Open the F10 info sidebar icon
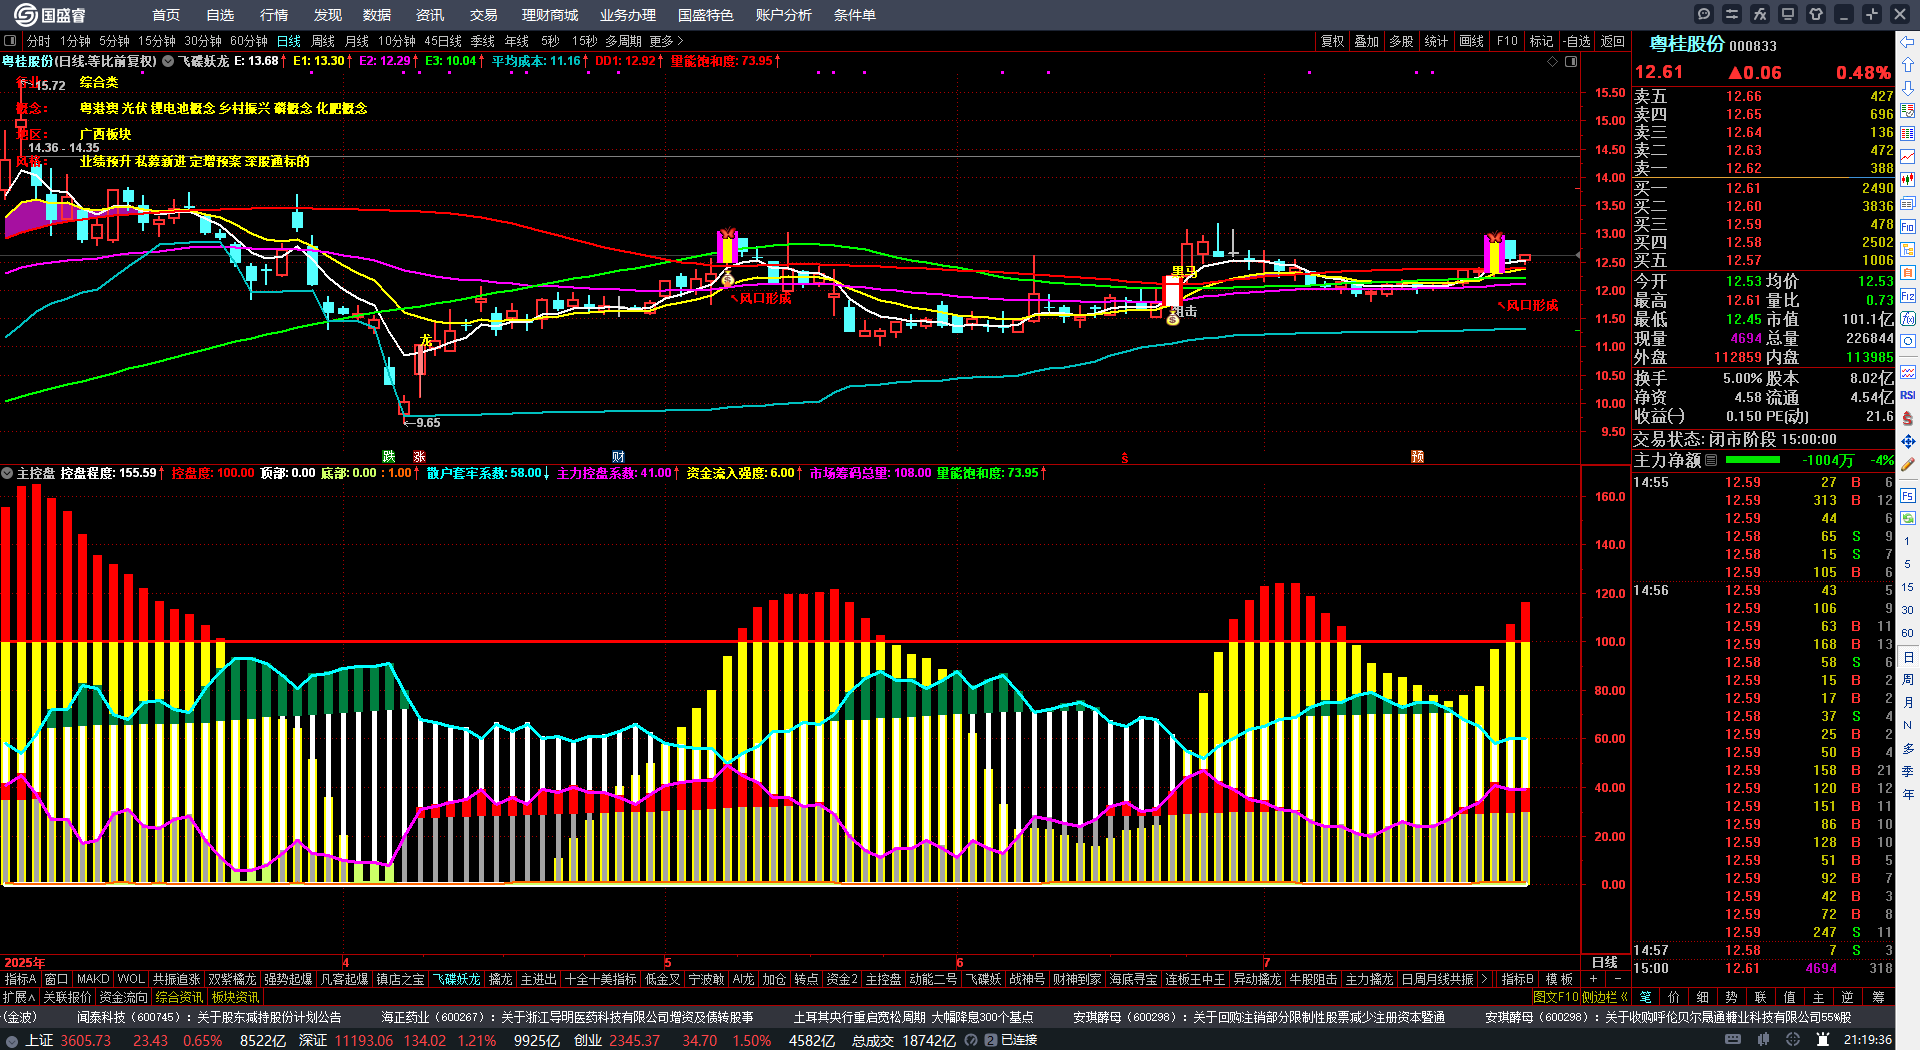This screenshot has width=1920, height=1050. (1908, 227)
